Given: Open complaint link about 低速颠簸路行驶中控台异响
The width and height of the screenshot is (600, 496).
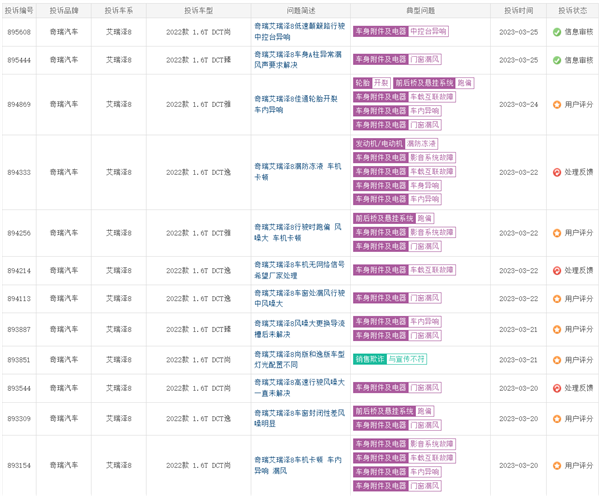Looking at the screenshot, I should tap(299, 31).
